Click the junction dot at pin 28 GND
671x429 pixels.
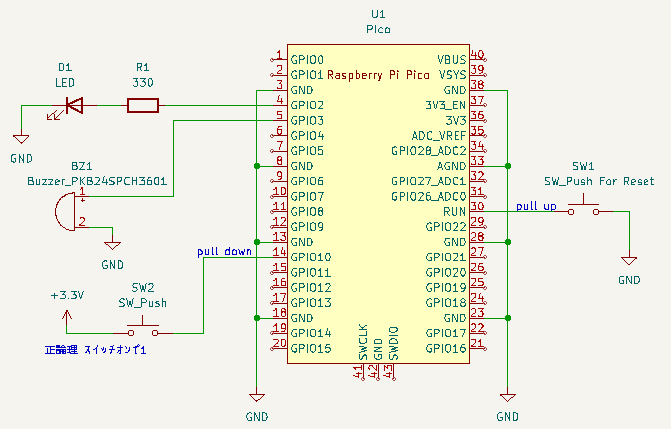[x=508, y=242]
